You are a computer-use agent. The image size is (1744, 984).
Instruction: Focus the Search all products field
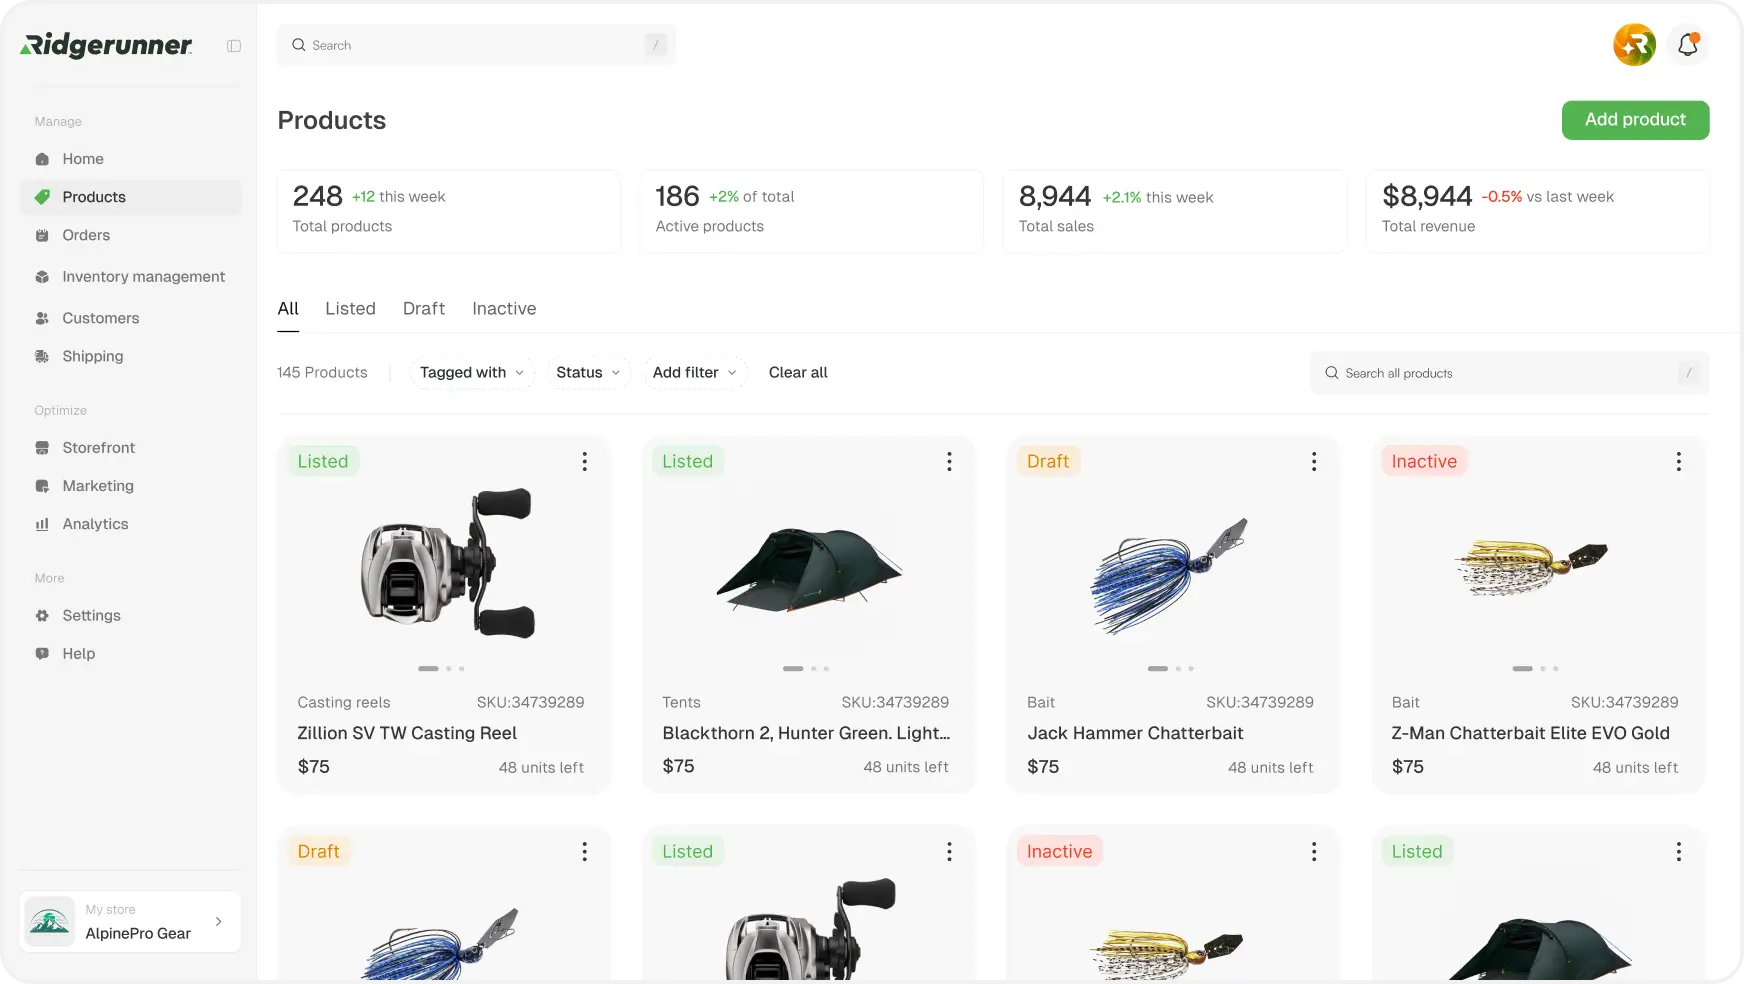(x=1509, y=373)
